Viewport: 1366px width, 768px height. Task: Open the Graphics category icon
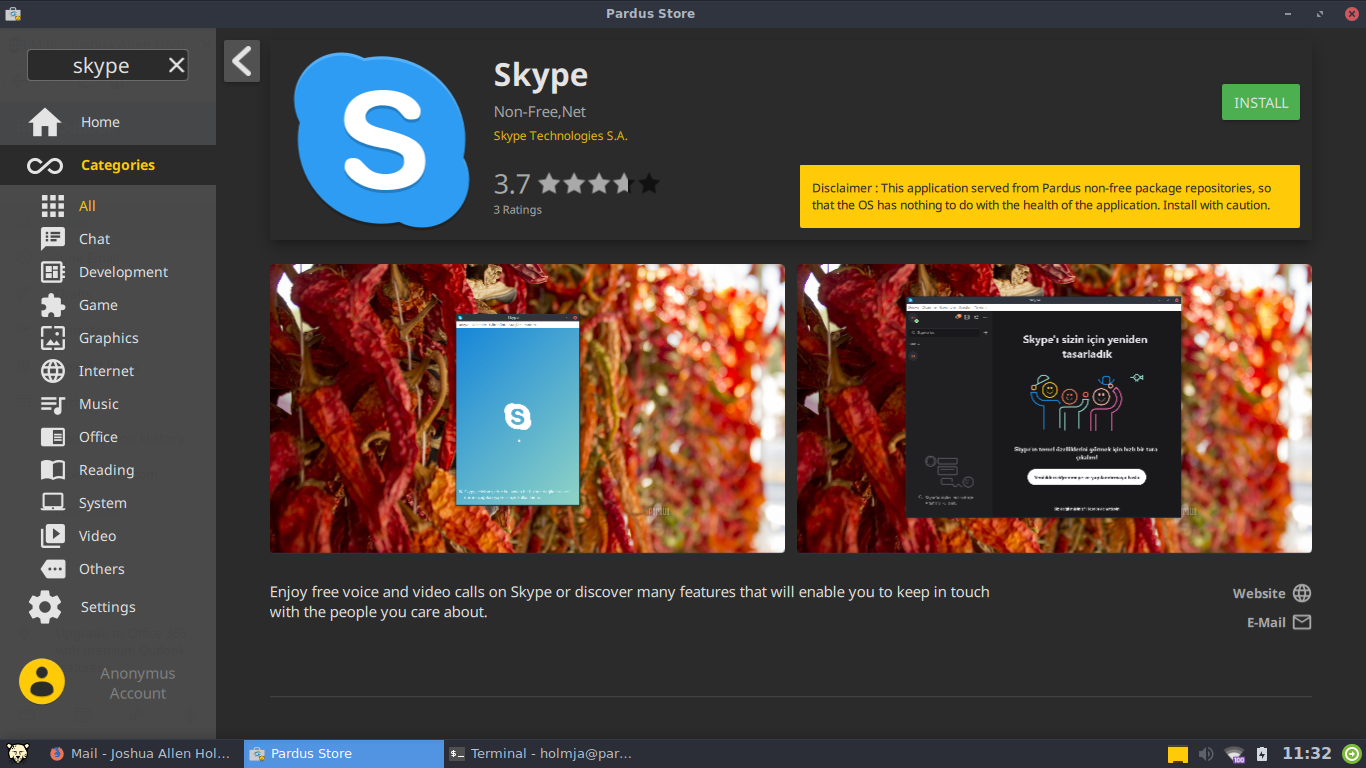click(53, 338)
